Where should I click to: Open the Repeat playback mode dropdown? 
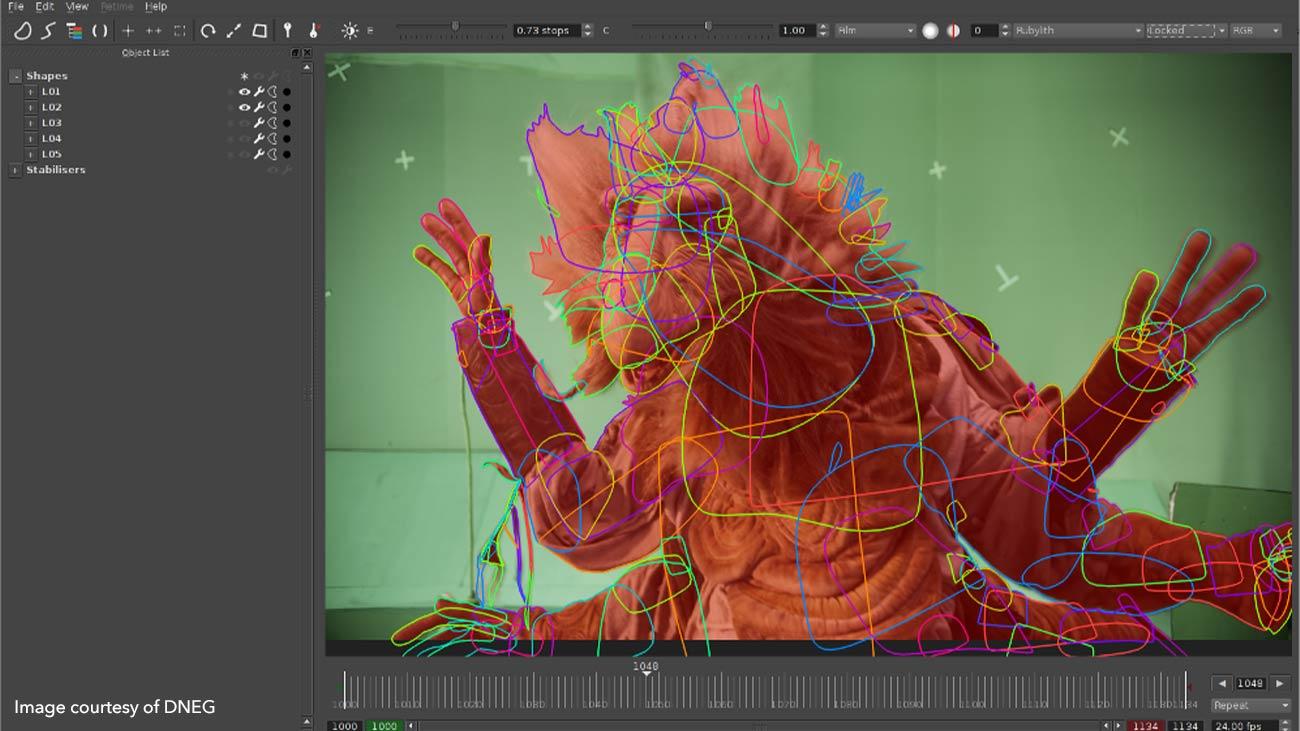(x=1250, y=705)
